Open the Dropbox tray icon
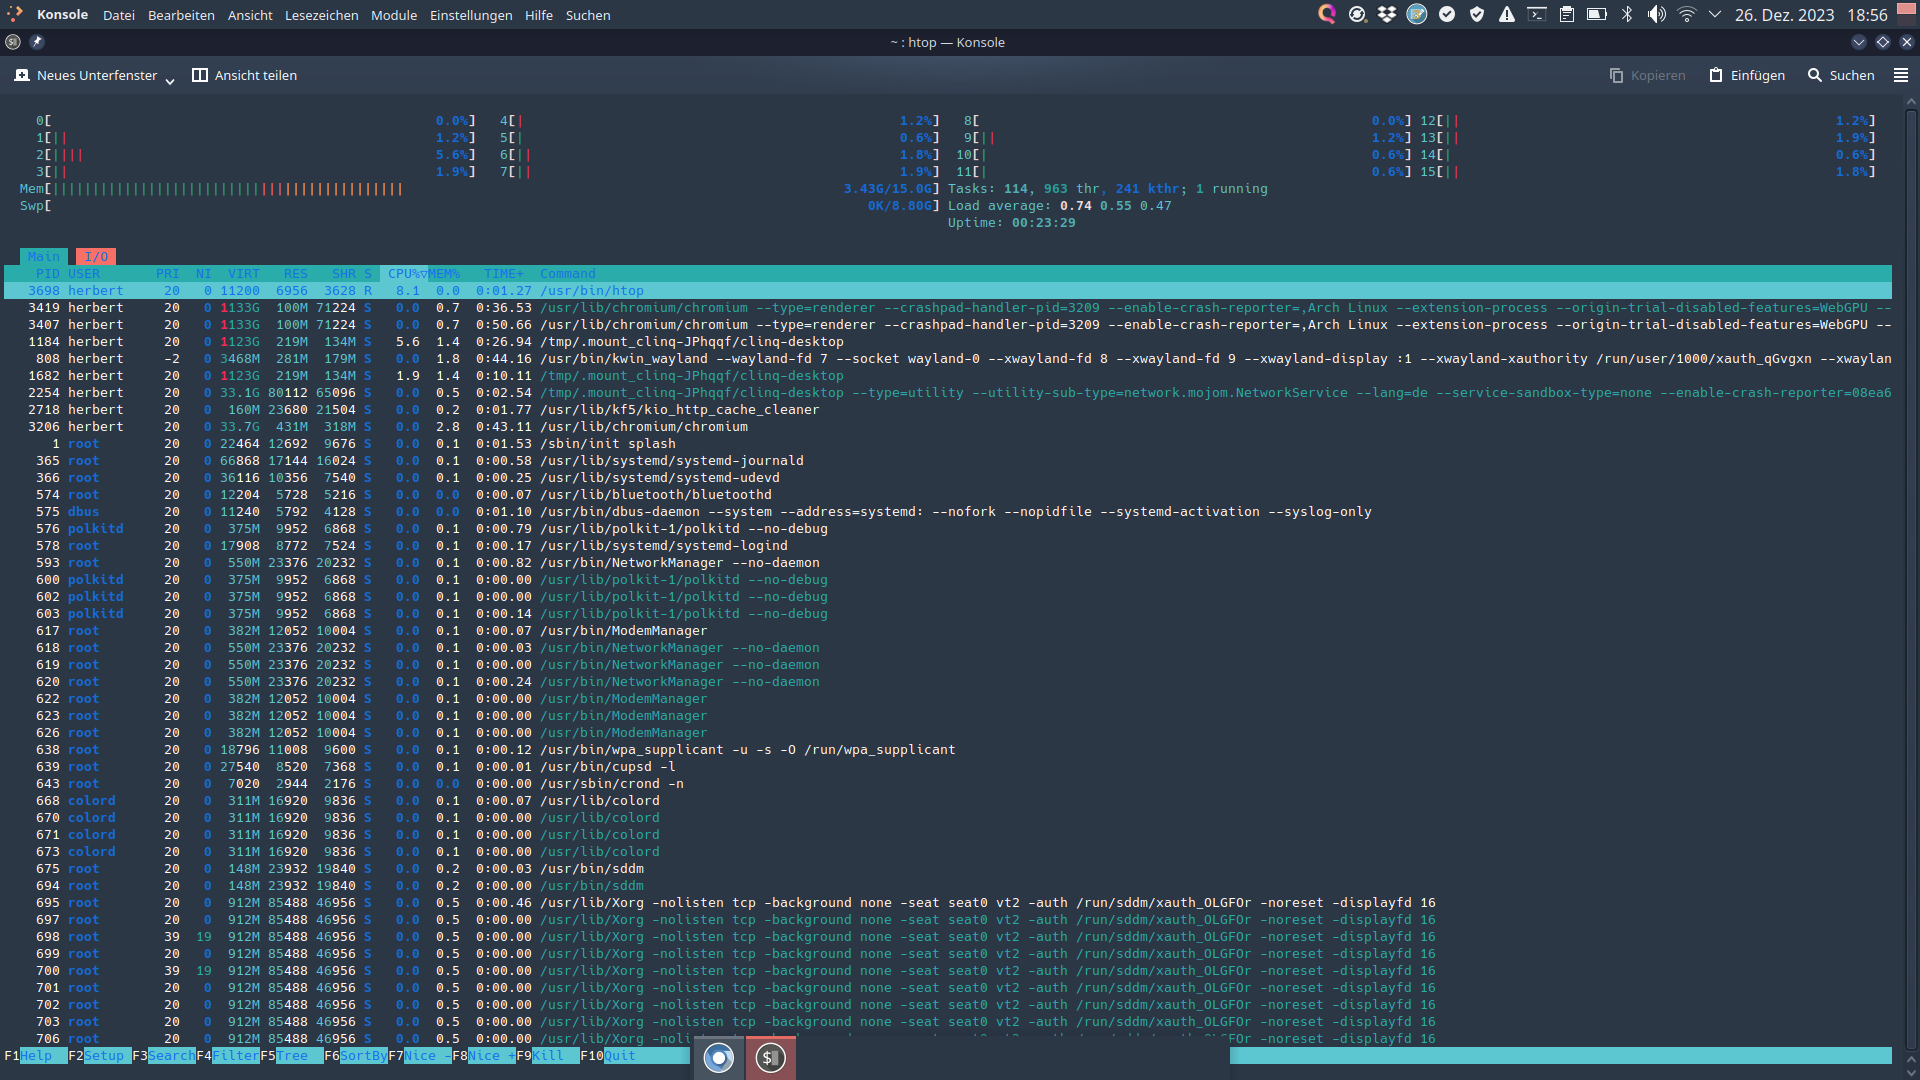The height and width of the screenshot is (1080, 1920). 1387,14
